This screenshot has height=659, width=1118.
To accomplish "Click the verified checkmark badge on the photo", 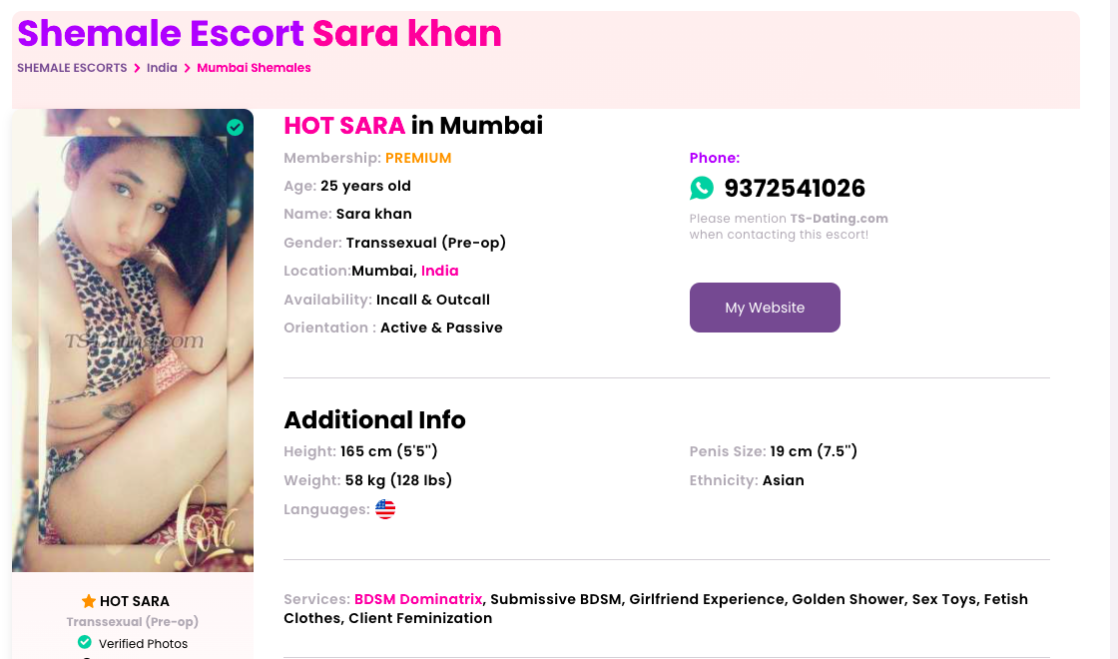I will (x=235, y=127).
